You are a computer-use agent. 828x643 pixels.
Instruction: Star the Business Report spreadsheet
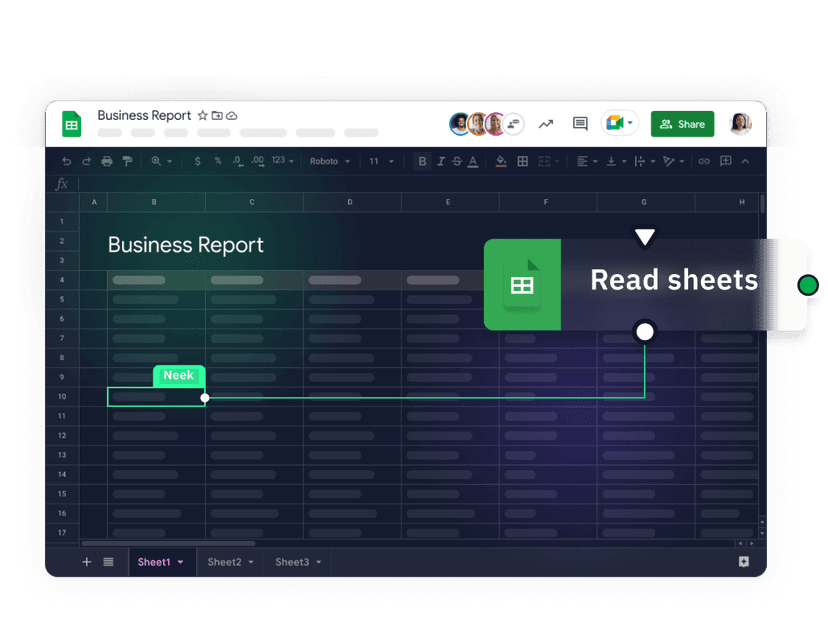tap(202, 116)
